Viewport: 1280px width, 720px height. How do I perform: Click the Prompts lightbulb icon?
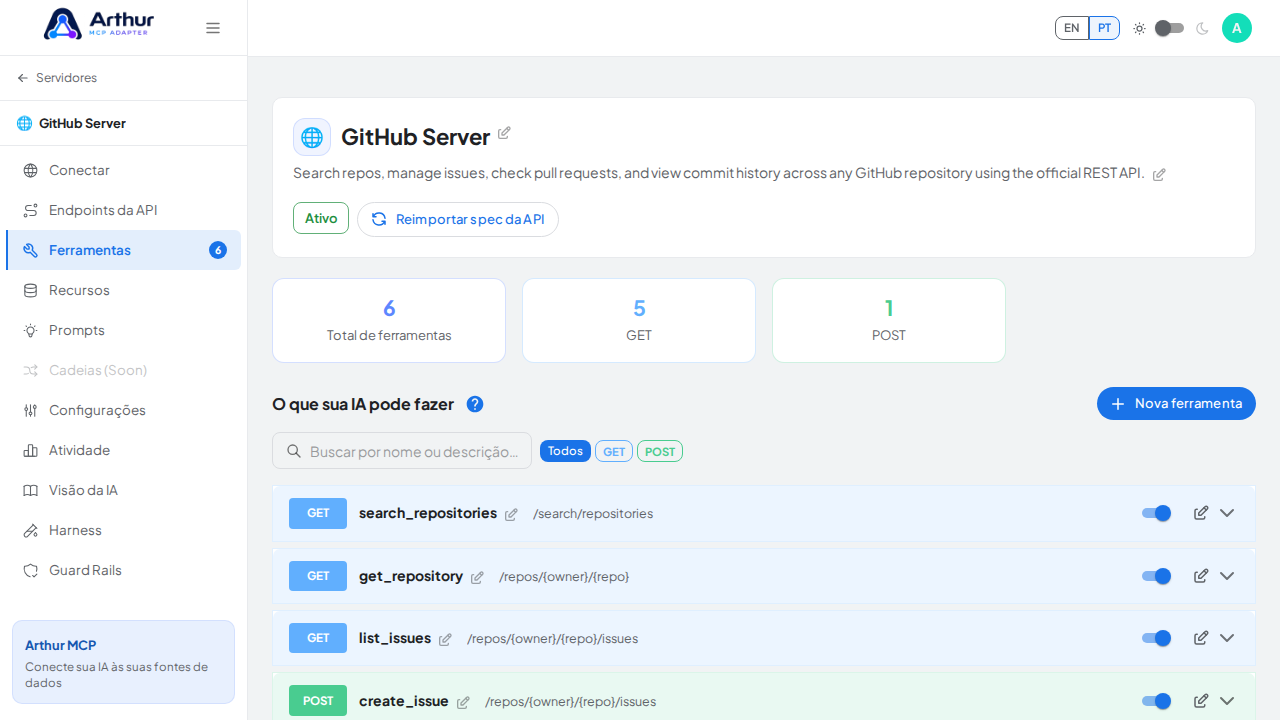[x=31, y=330]
